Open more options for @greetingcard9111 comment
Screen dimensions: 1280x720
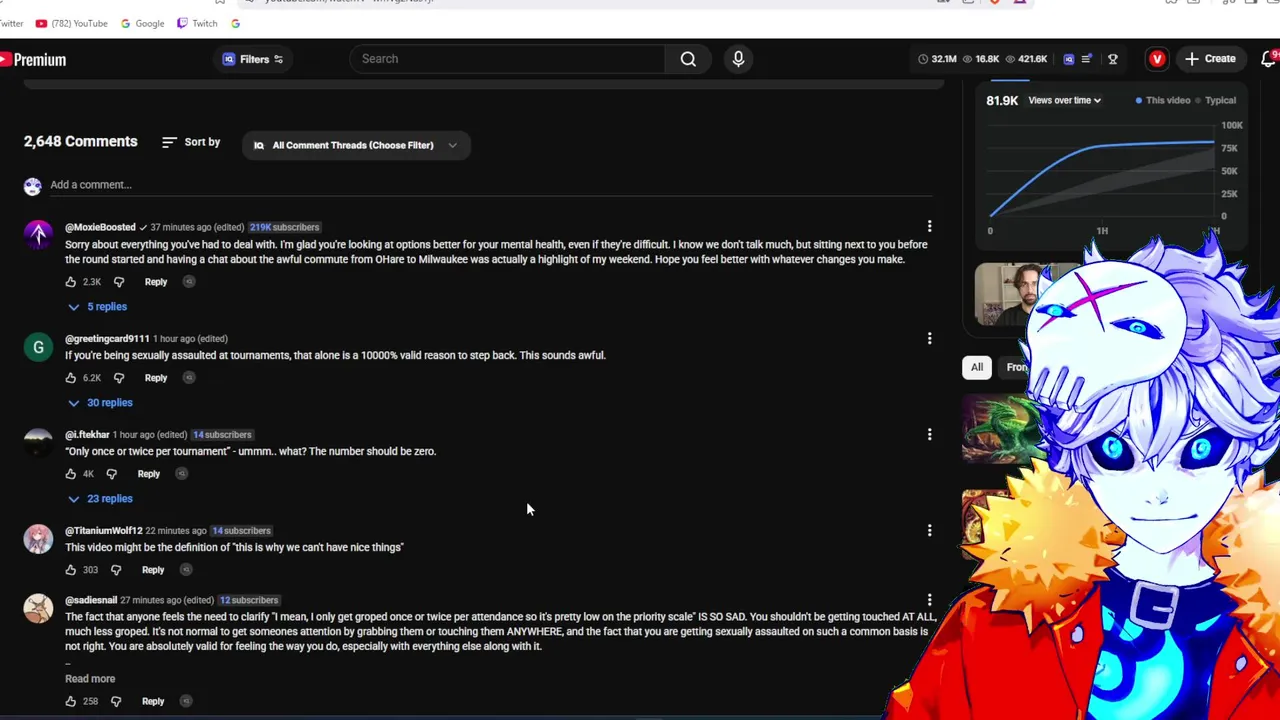[x=929, y=339]
